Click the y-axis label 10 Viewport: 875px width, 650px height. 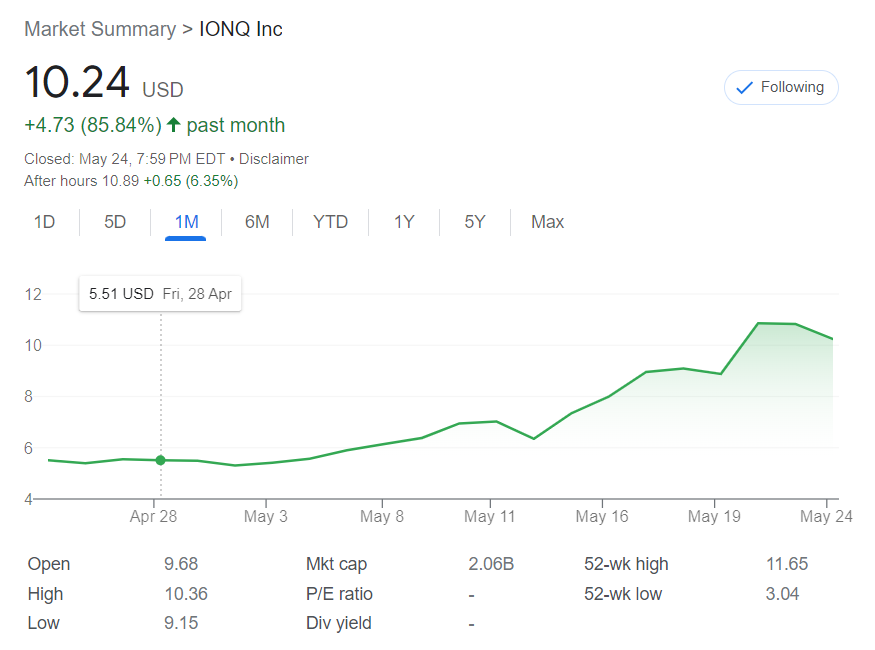(33, 345)
